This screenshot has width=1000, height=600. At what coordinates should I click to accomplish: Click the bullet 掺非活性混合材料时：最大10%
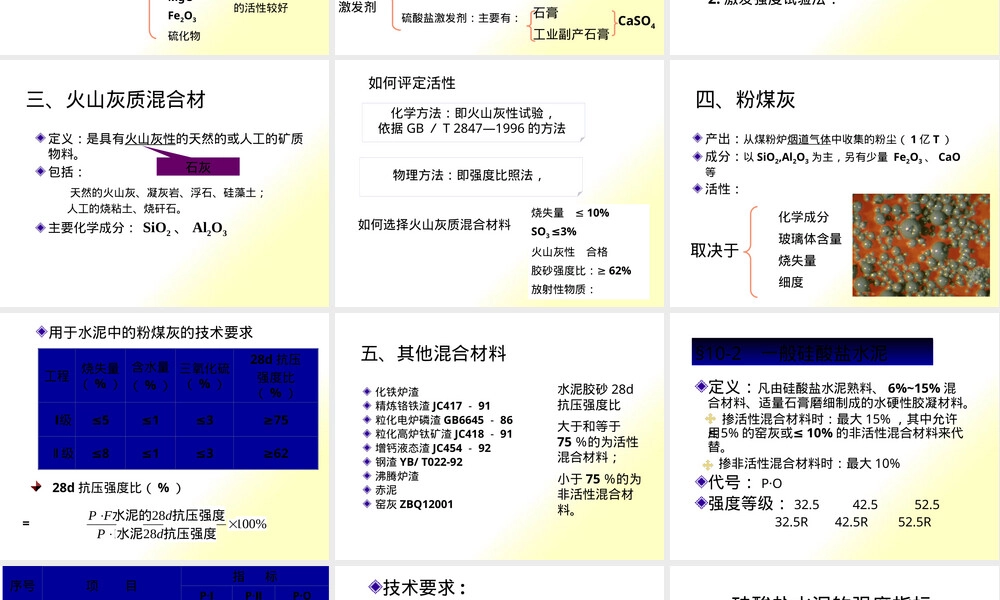[x=802, y=464]
